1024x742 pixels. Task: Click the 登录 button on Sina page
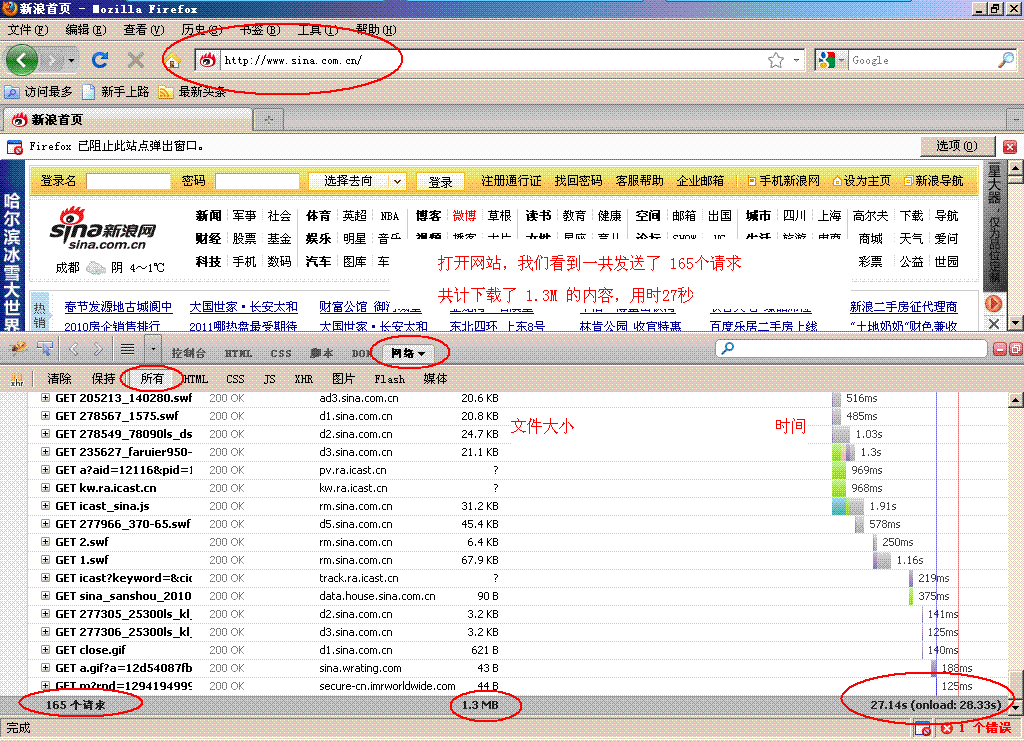(440, 182)
